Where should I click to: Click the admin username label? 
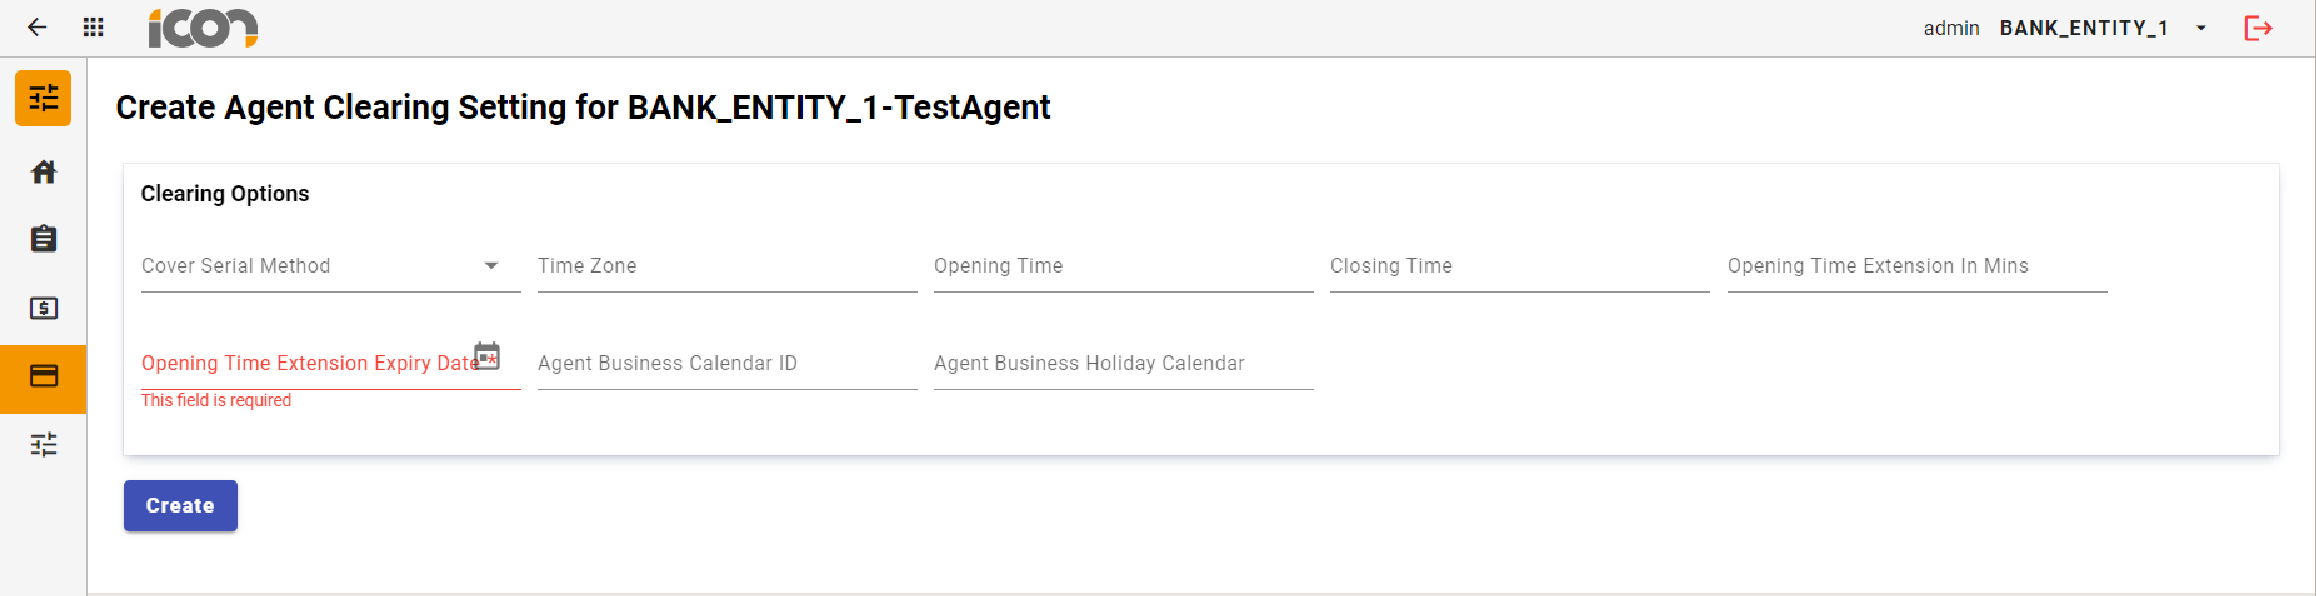pos(1950,28)
